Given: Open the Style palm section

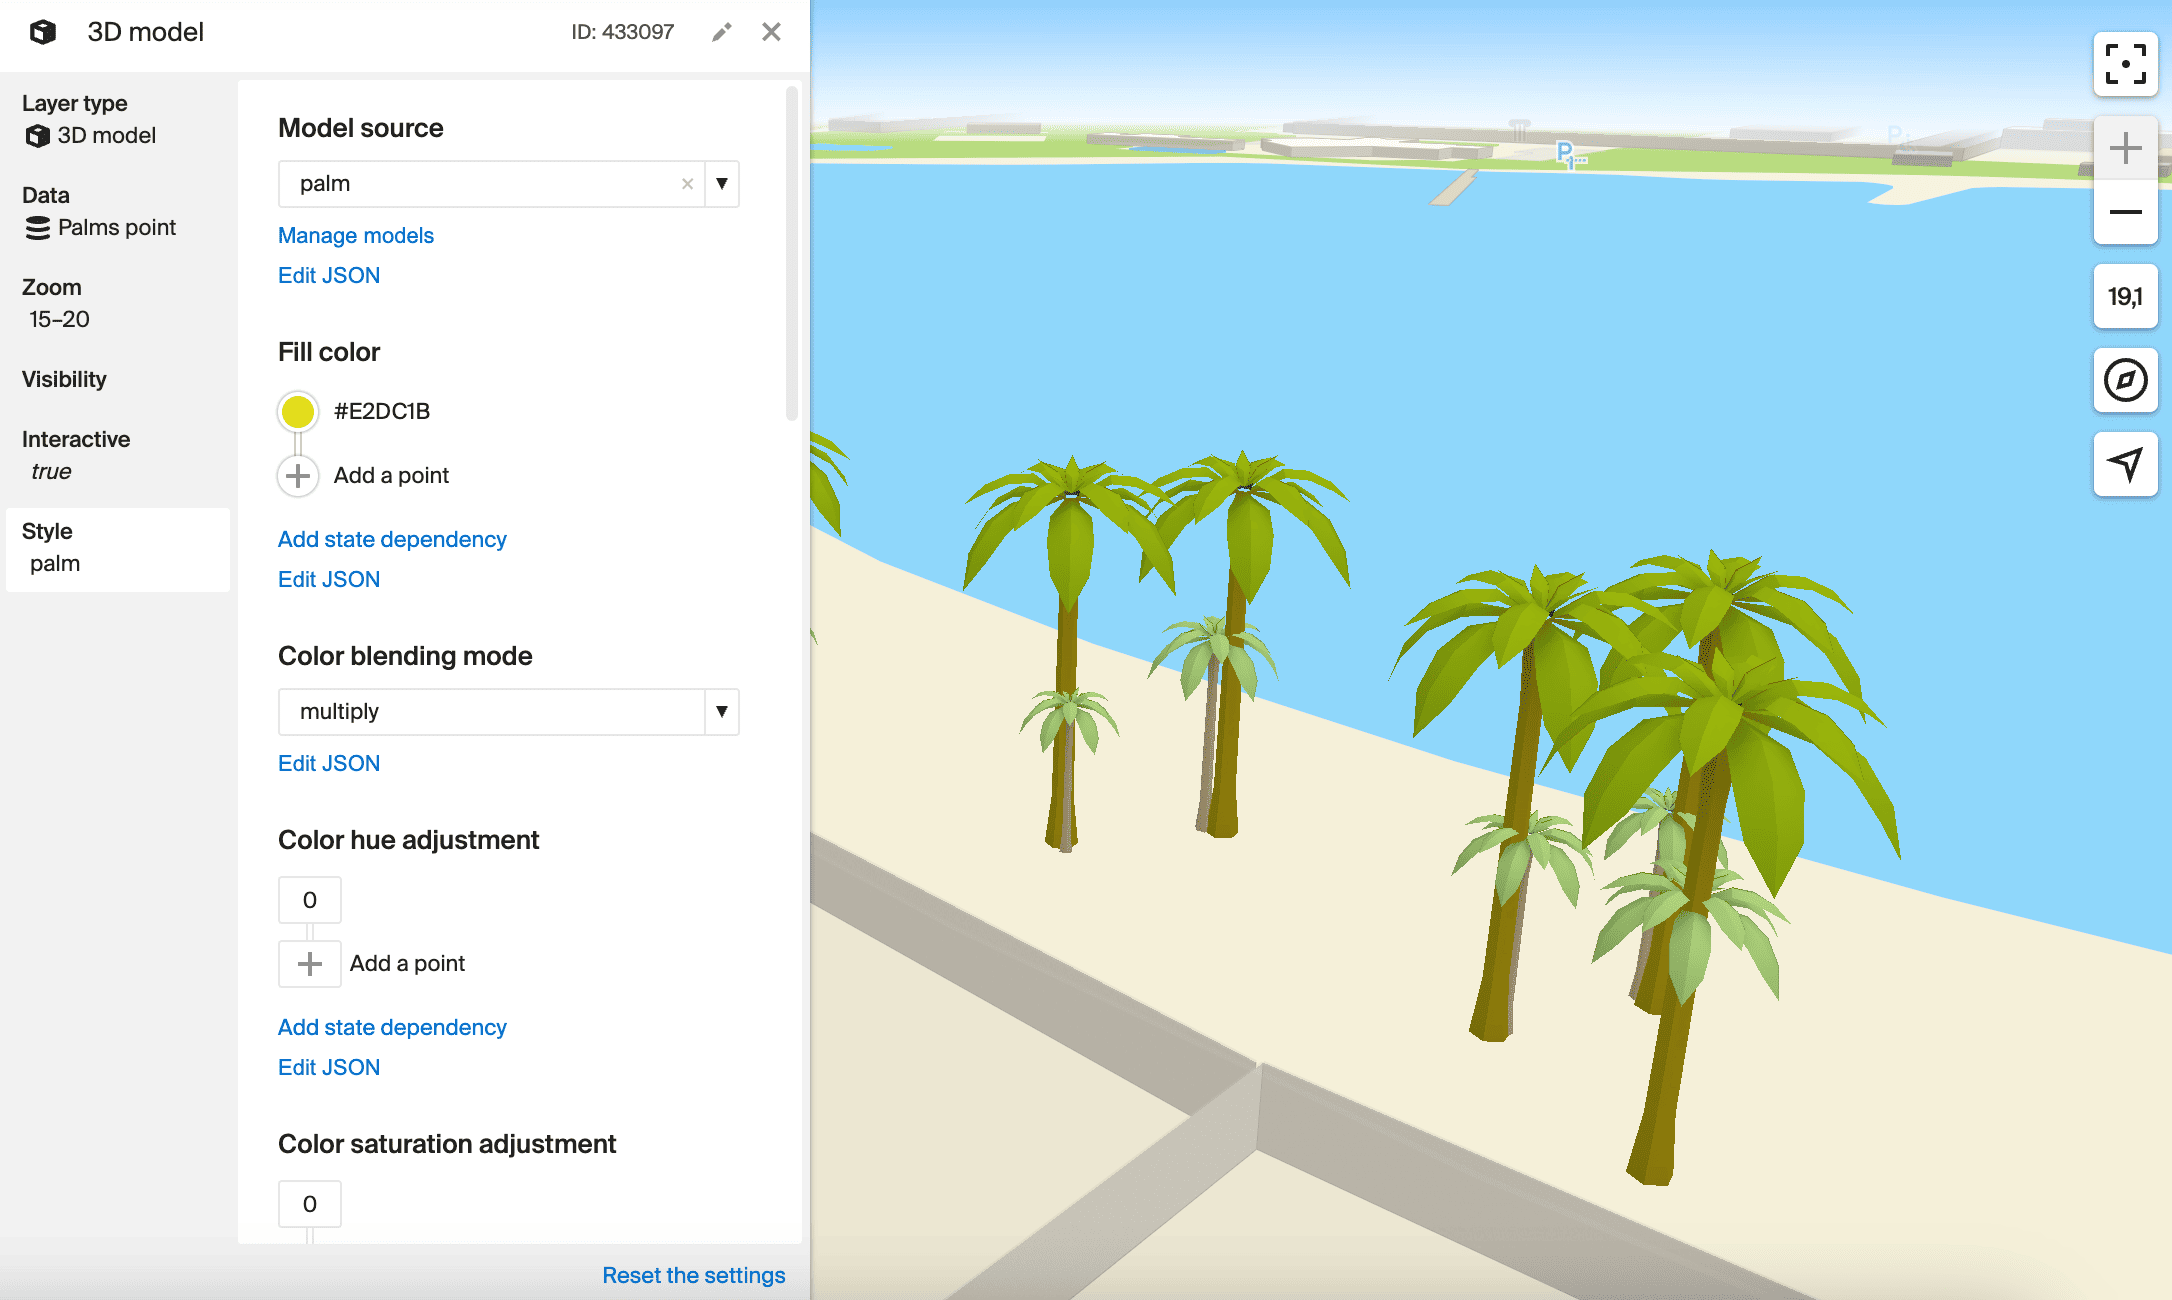Looking at the screenshot, I should 118,548.
